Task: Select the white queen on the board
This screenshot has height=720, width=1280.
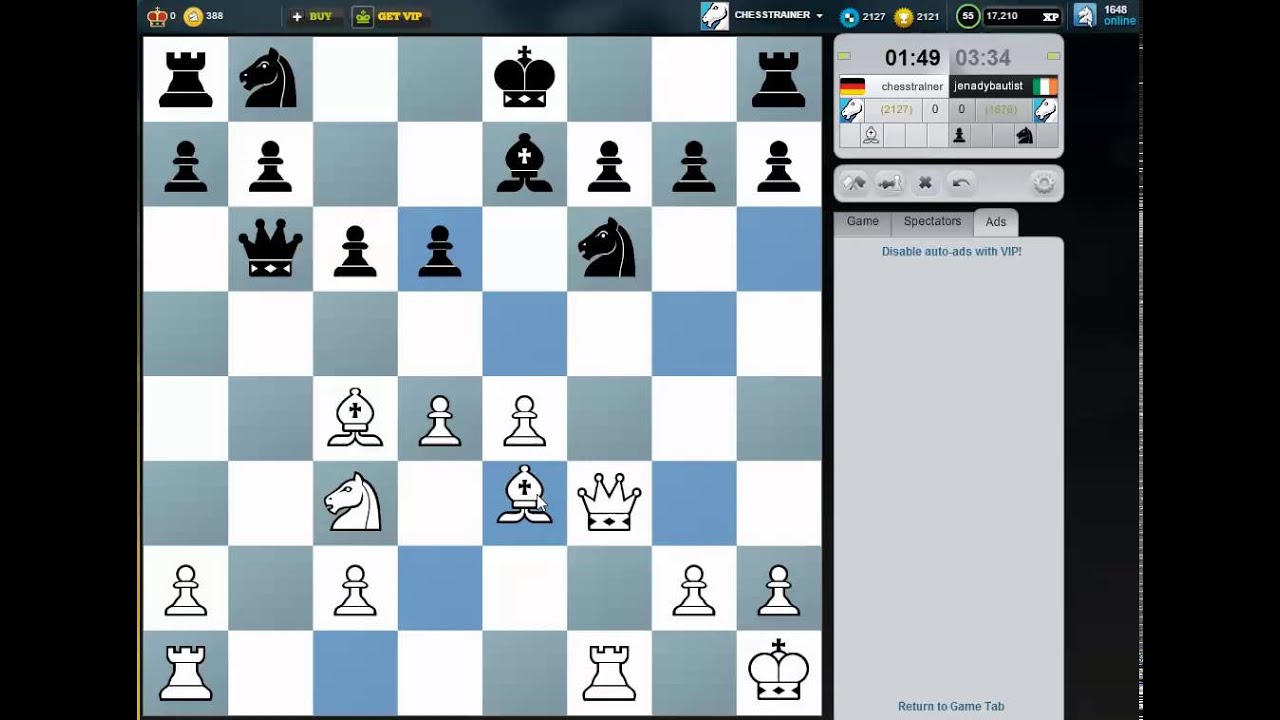Action: coord(609,502)
